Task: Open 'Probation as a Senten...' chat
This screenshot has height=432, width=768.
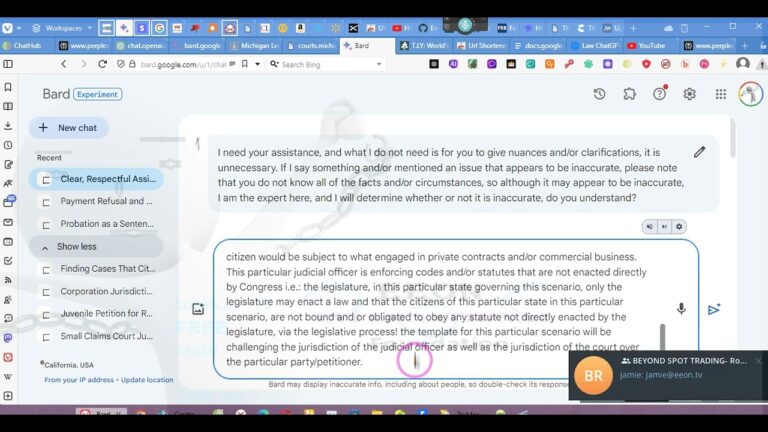Action: coord(107,224)
